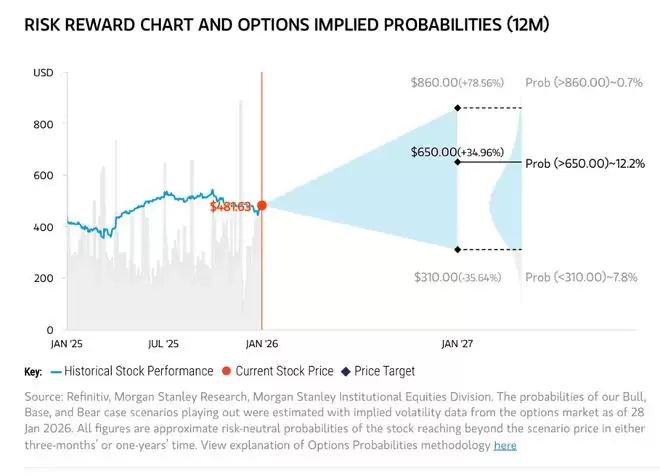Viewport: 660px width, 475px height.
Task: Click the blue line icon in the key
Action: (55, 371)
